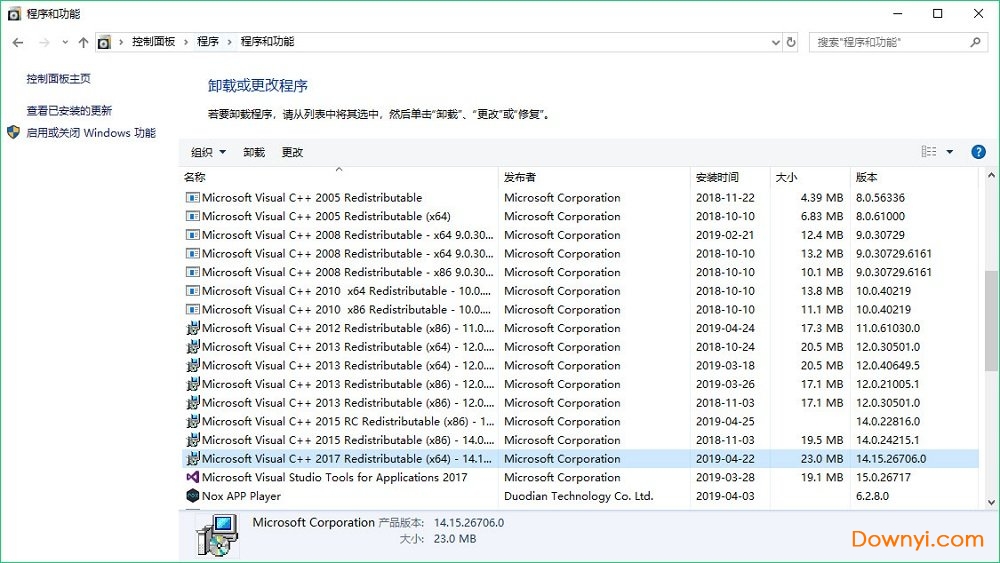Expand the address bar history dropdown

[x=775, y=42]
